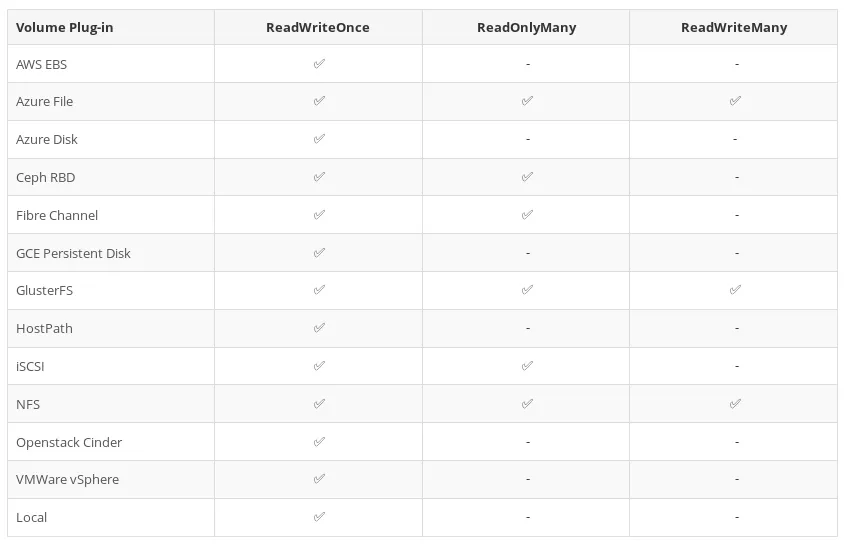847x549 pixels.
Task: Click the AWS EBS ReadWriteOnce checkmark
Action: 319,64
